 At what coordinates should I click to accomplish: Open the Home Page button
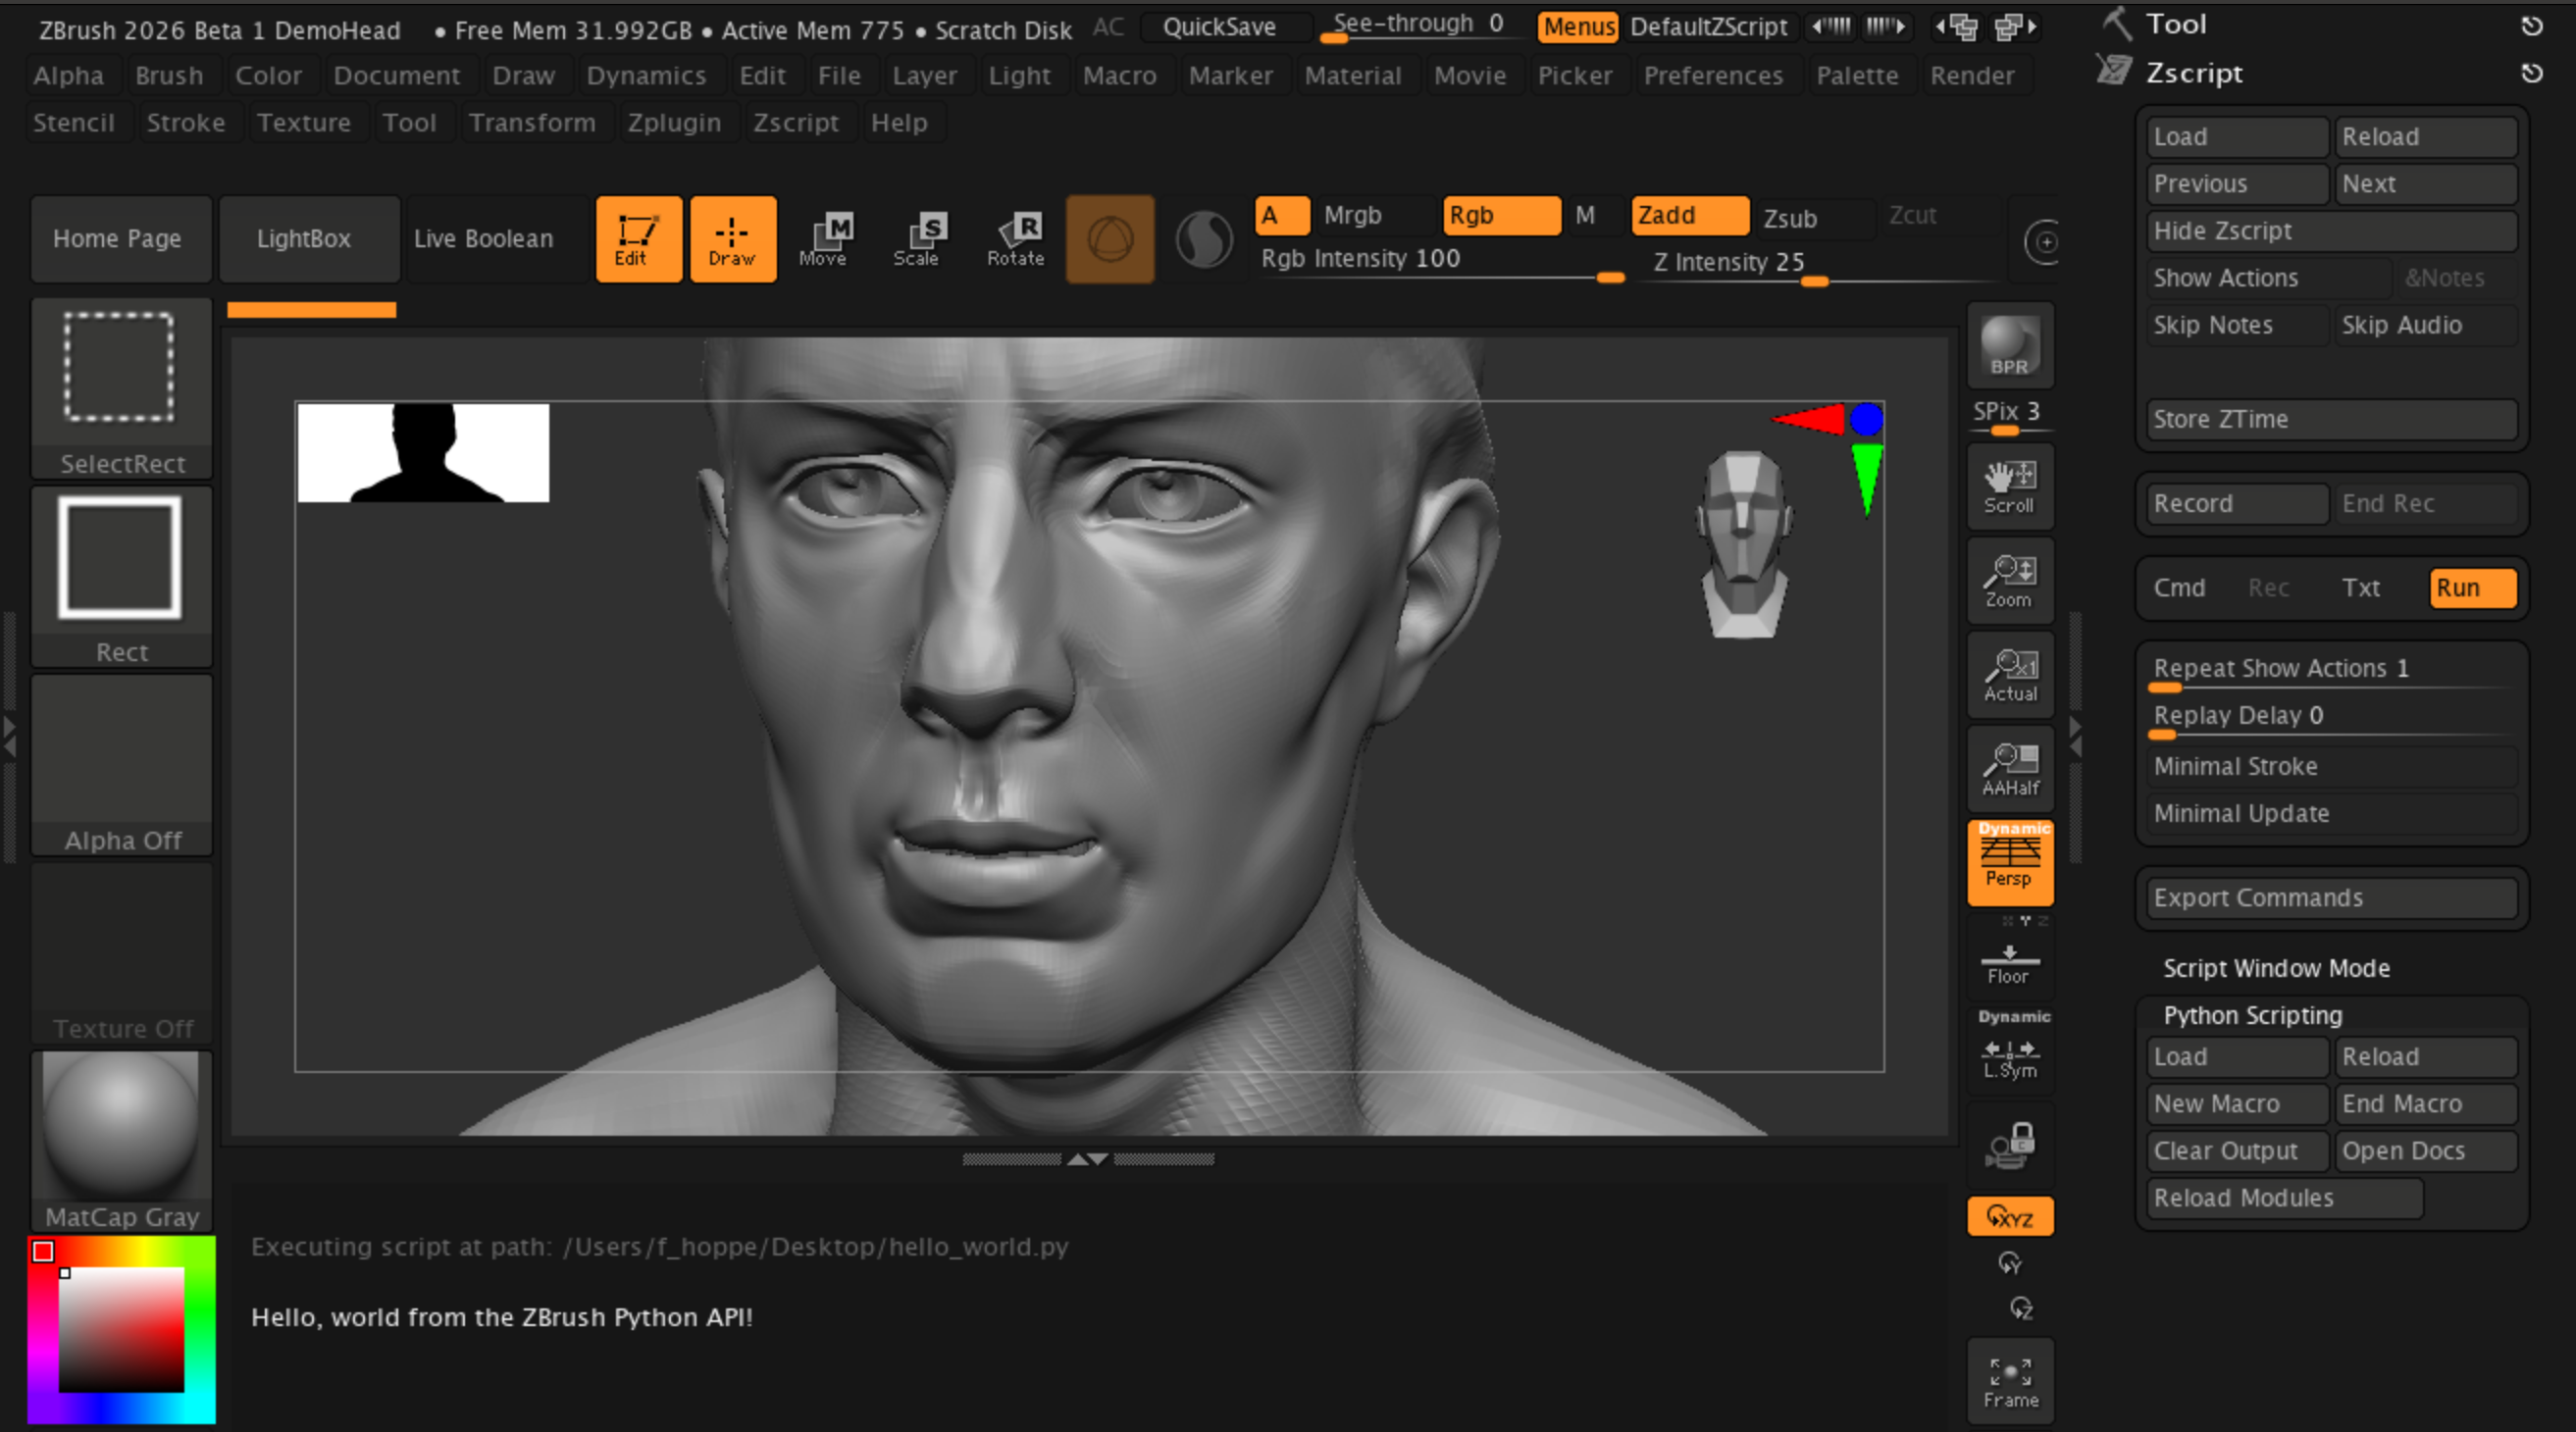point(121,239)
